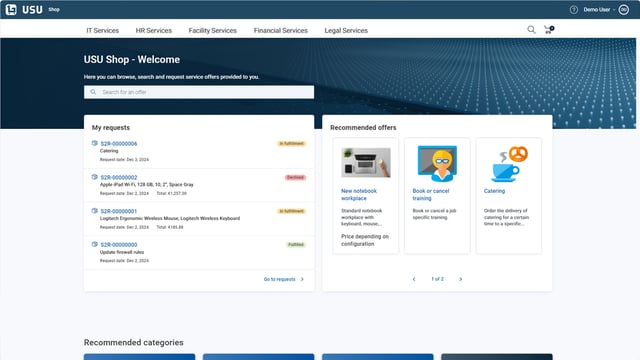Click request icon beside S2R-00000000
The height and width of the screenshot is (360, 640).
(x=95, y=244)
